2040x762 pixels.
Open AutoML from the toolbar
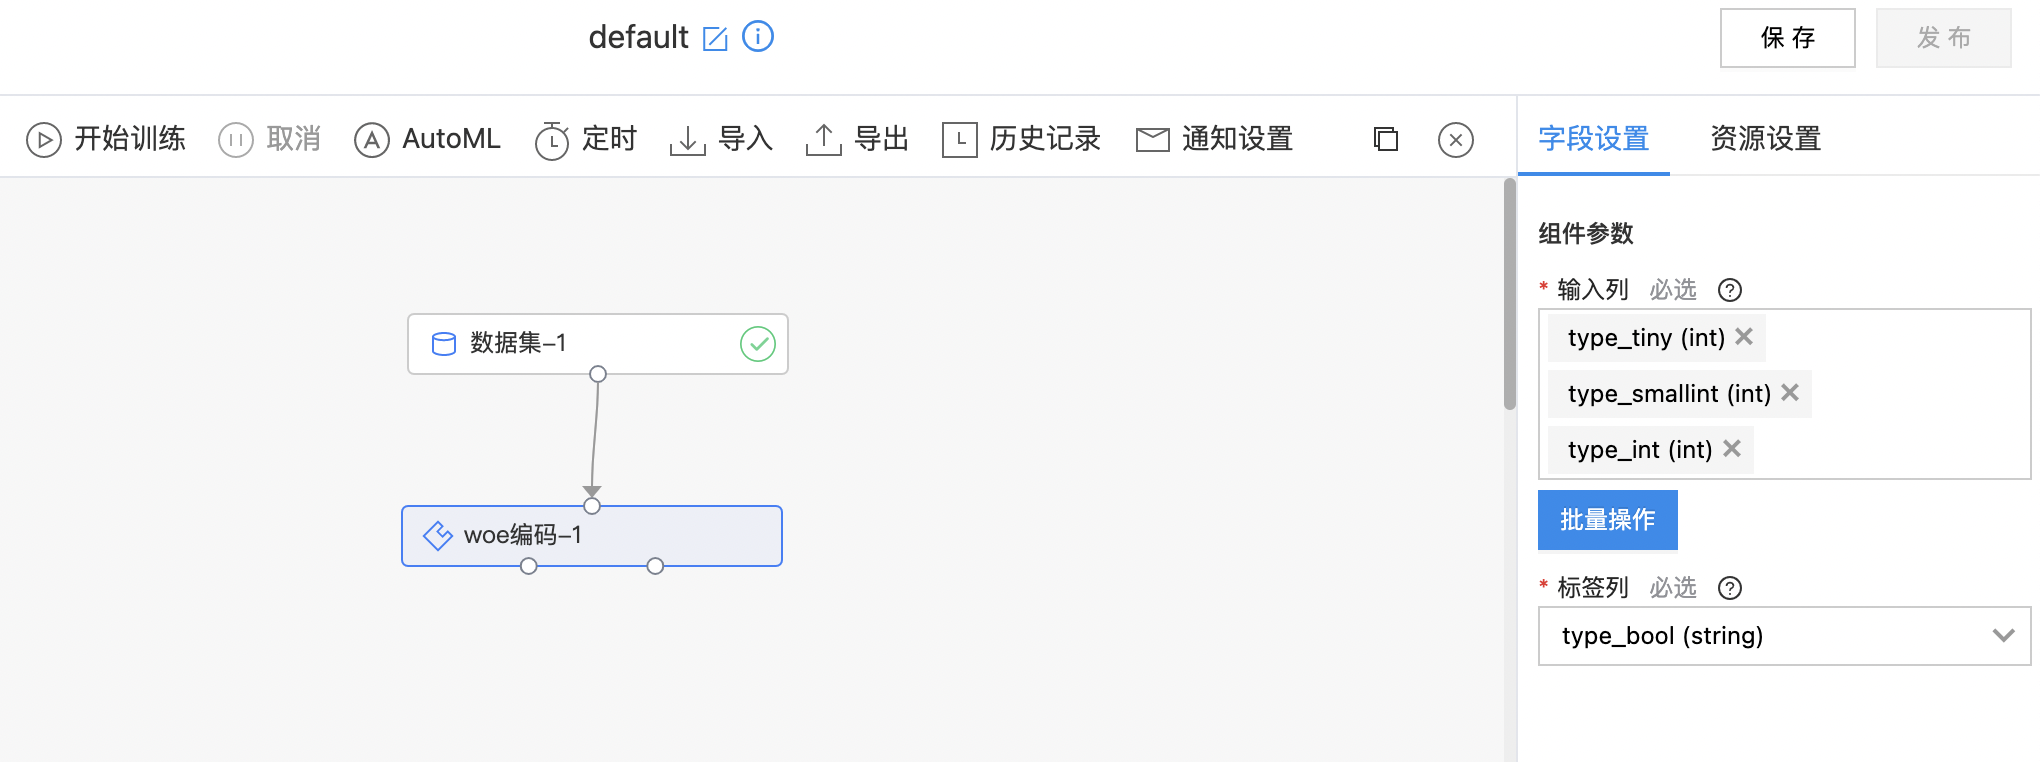(x=428, y=139)
